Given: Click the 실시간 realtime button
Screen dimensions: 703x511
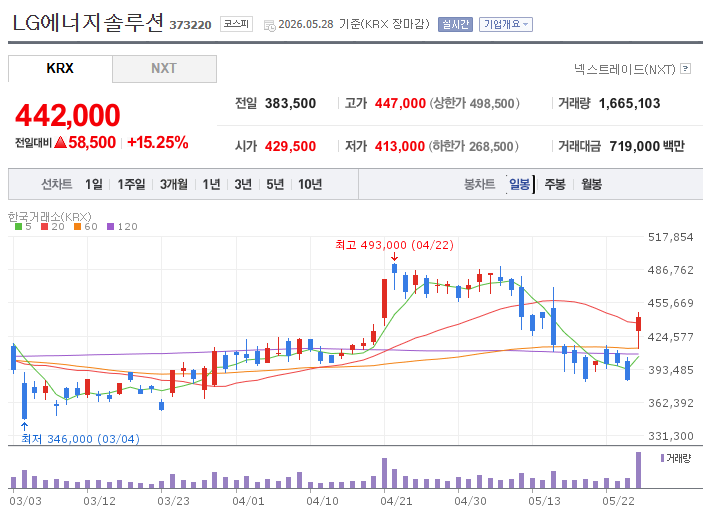Looking at the screenshot, I should coord(455,24).
